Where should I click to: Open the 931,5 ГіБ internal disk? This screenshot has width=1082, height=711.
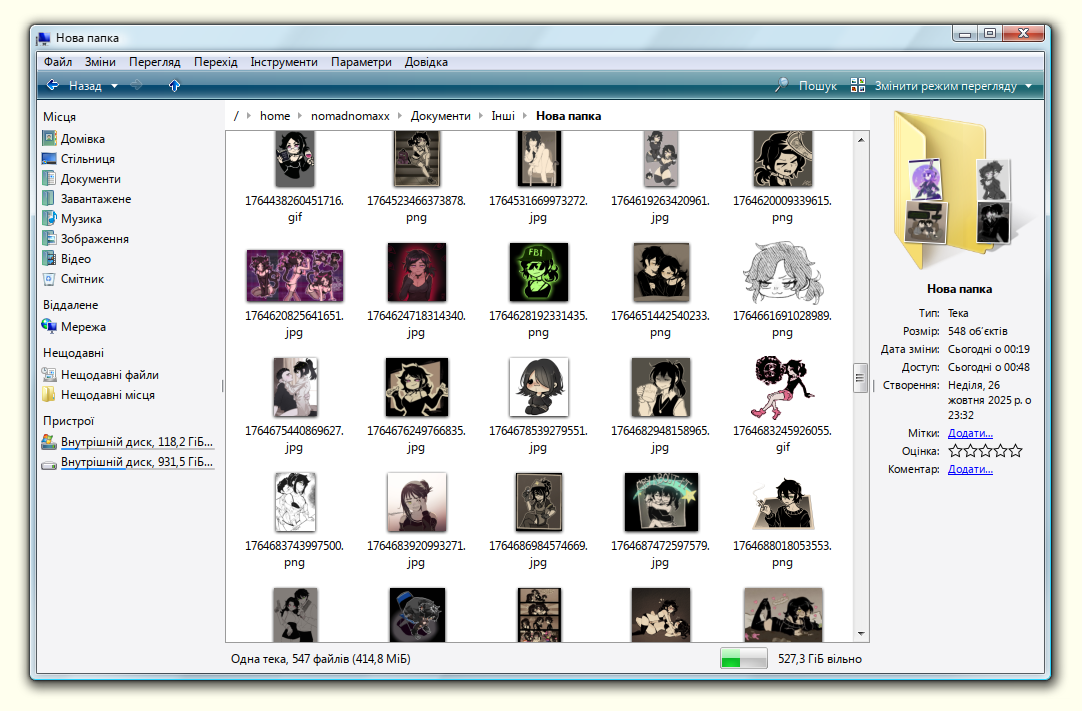[128, 462]
